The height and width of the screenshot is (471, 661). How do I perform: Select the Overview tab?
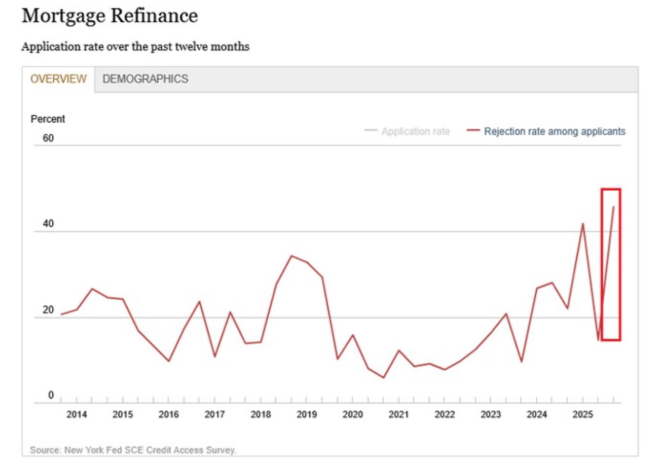pyautogui.click(x=58, y=79)
